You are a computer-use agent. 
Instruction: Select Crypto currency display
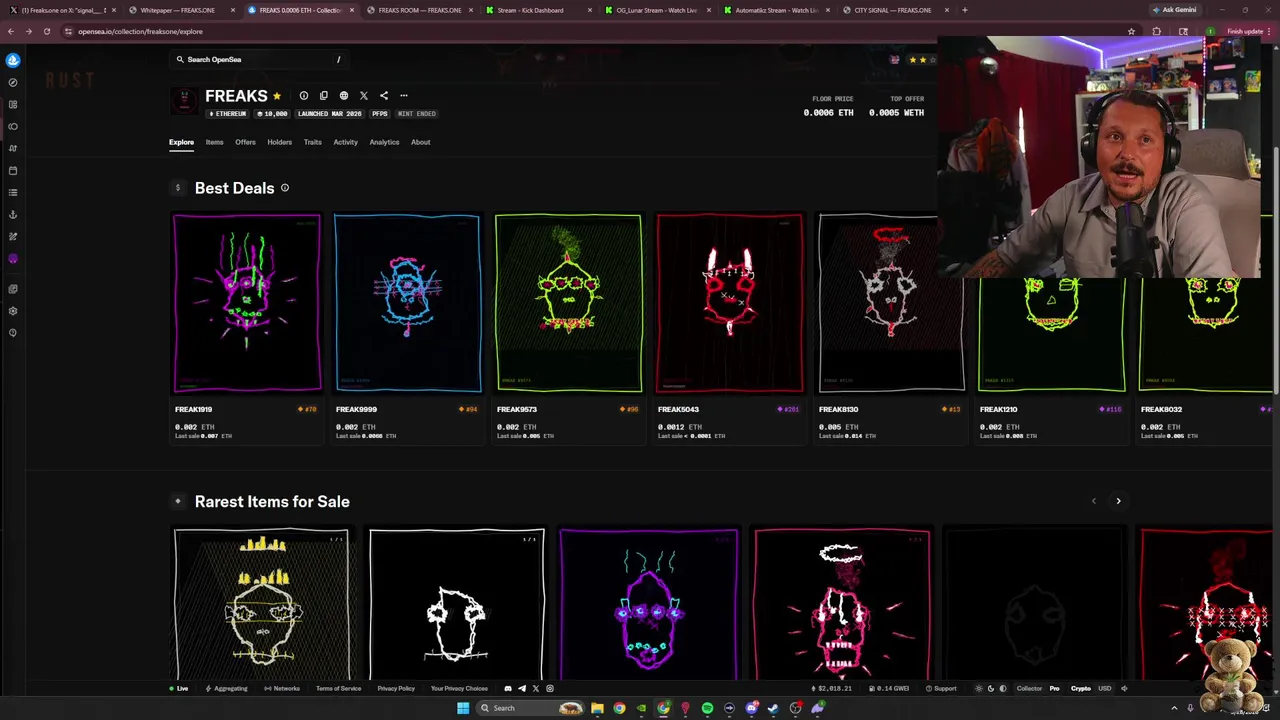click(x=1081, y=688)
